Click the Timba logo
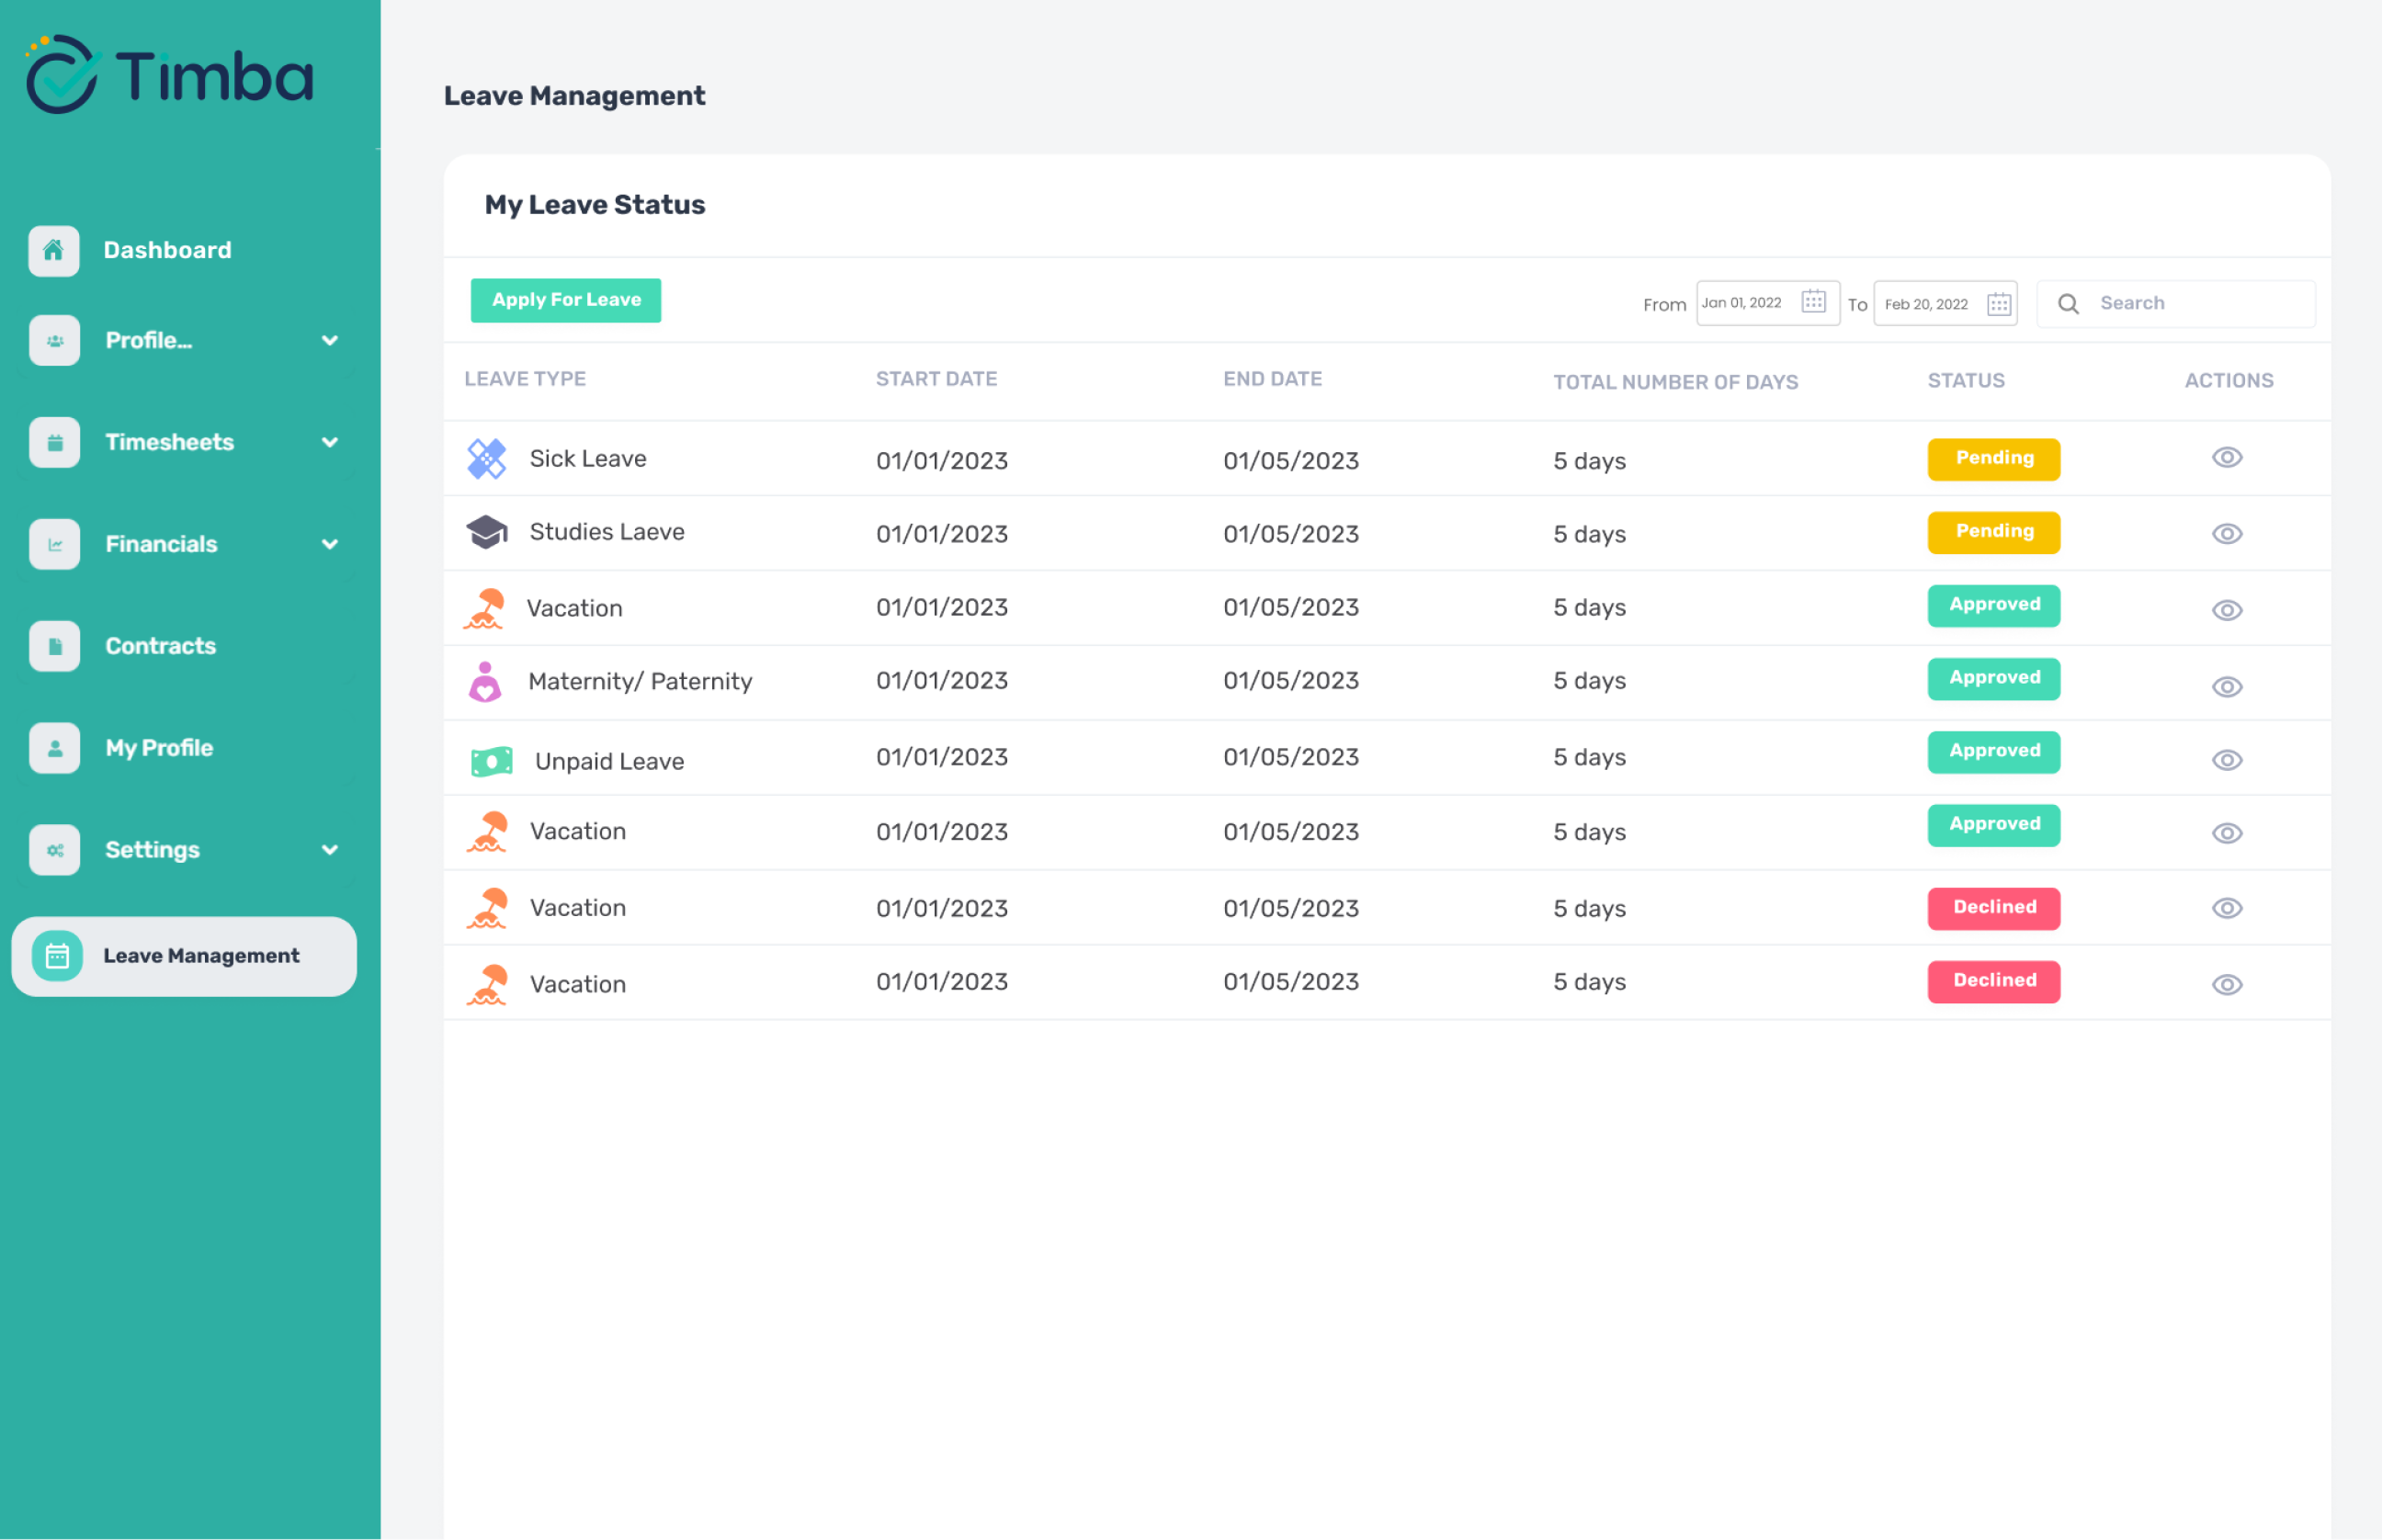The height and width of the screenshot is (1540, 2382). click(x=170, y=75)
